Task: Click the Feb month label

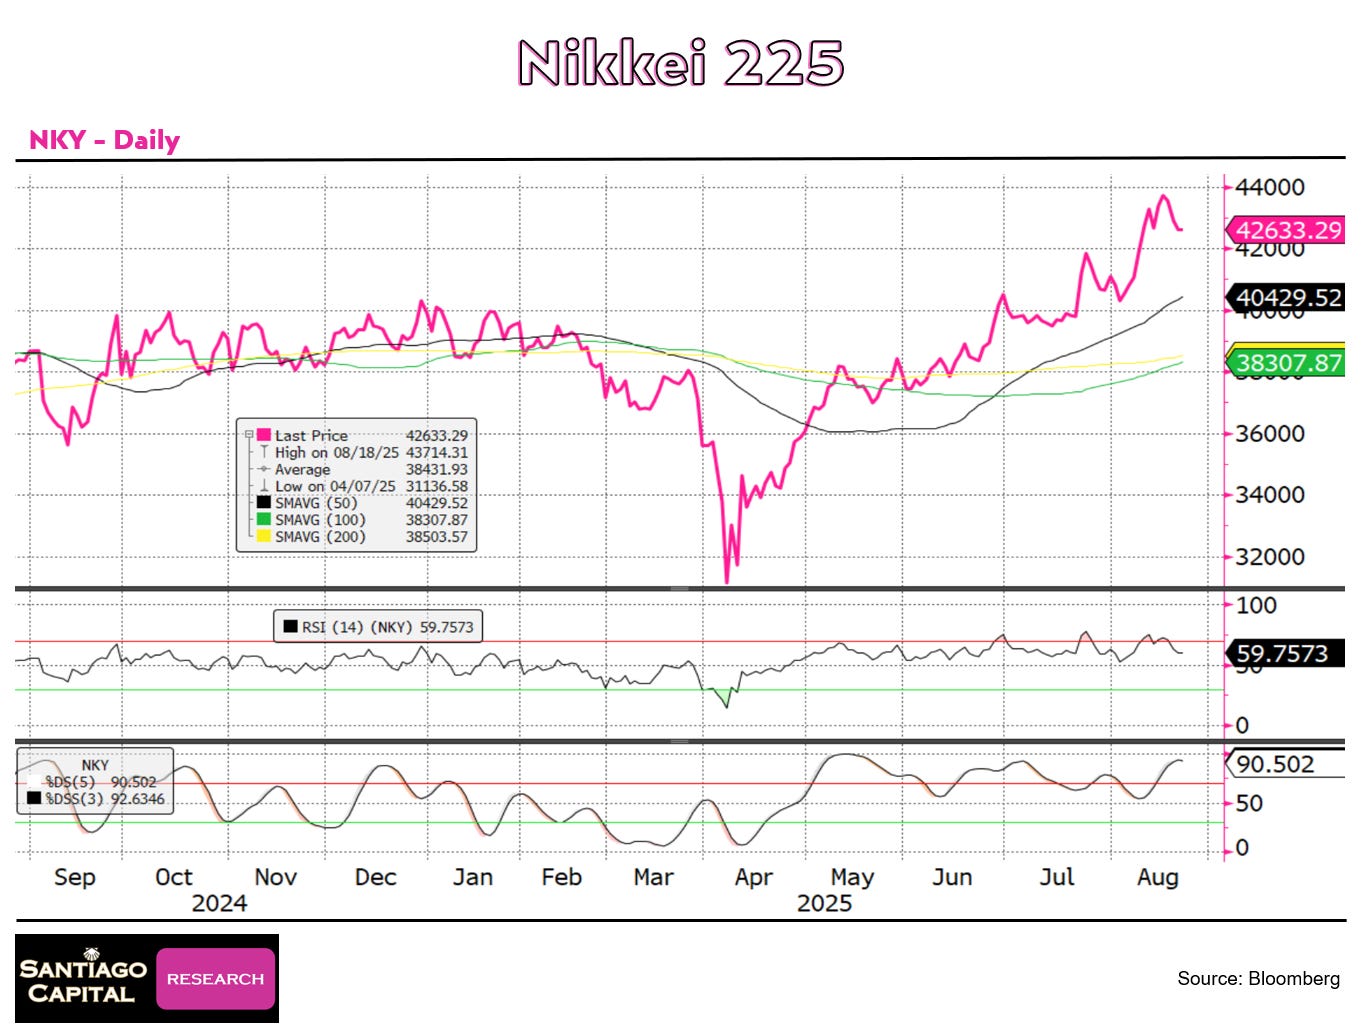Action: click(562, 878)
